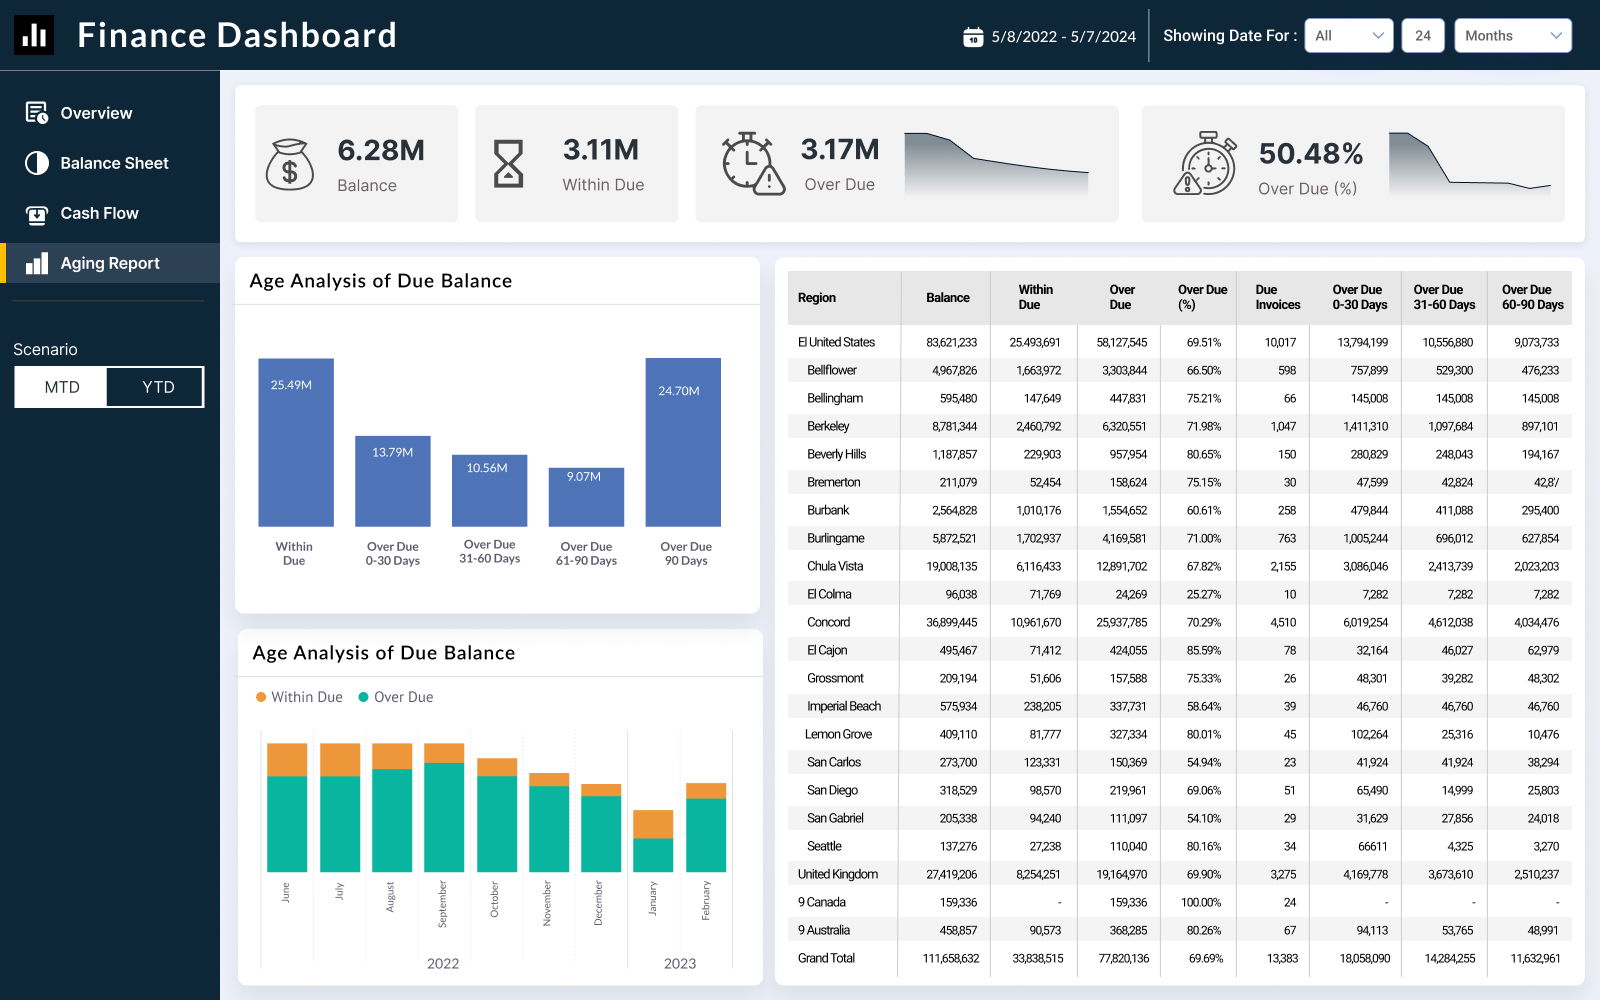Screen dimensions: 1600x1000
Task: Go to the Cash Flow page
Action: tap(99, 213)
